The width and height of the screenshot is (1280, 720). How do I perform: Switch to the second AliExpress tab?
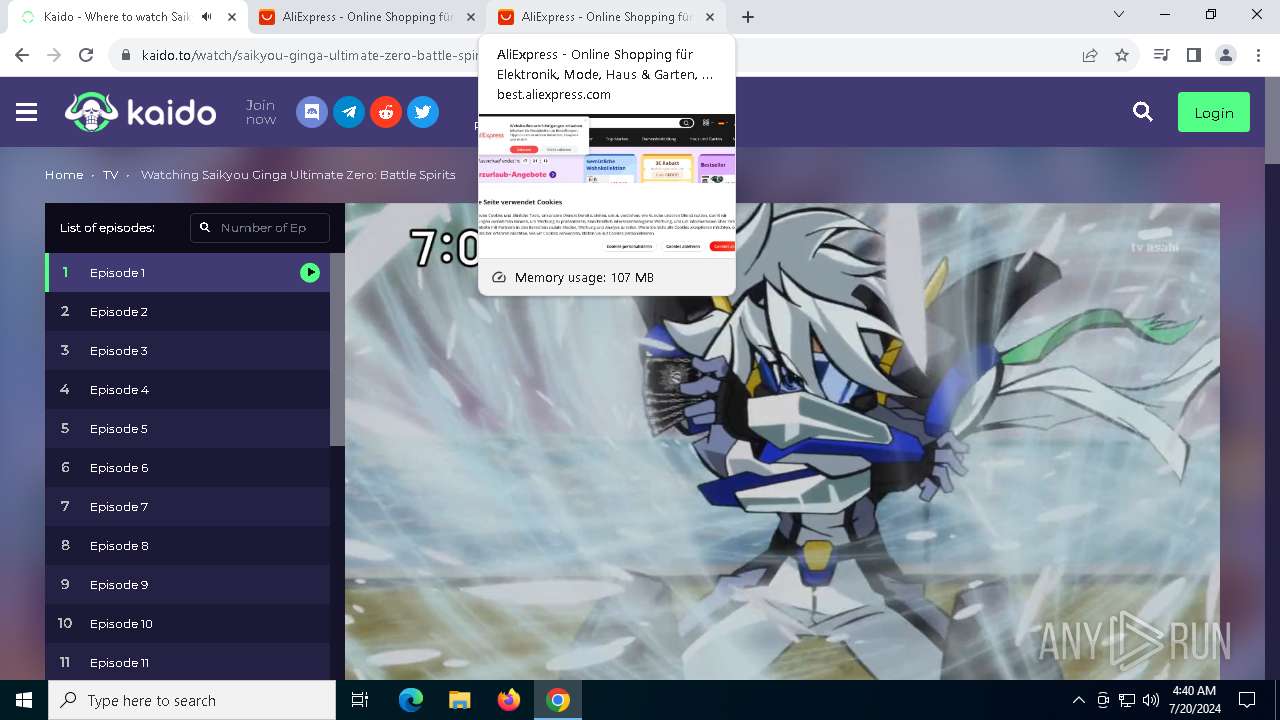click(x=607, y=17)
